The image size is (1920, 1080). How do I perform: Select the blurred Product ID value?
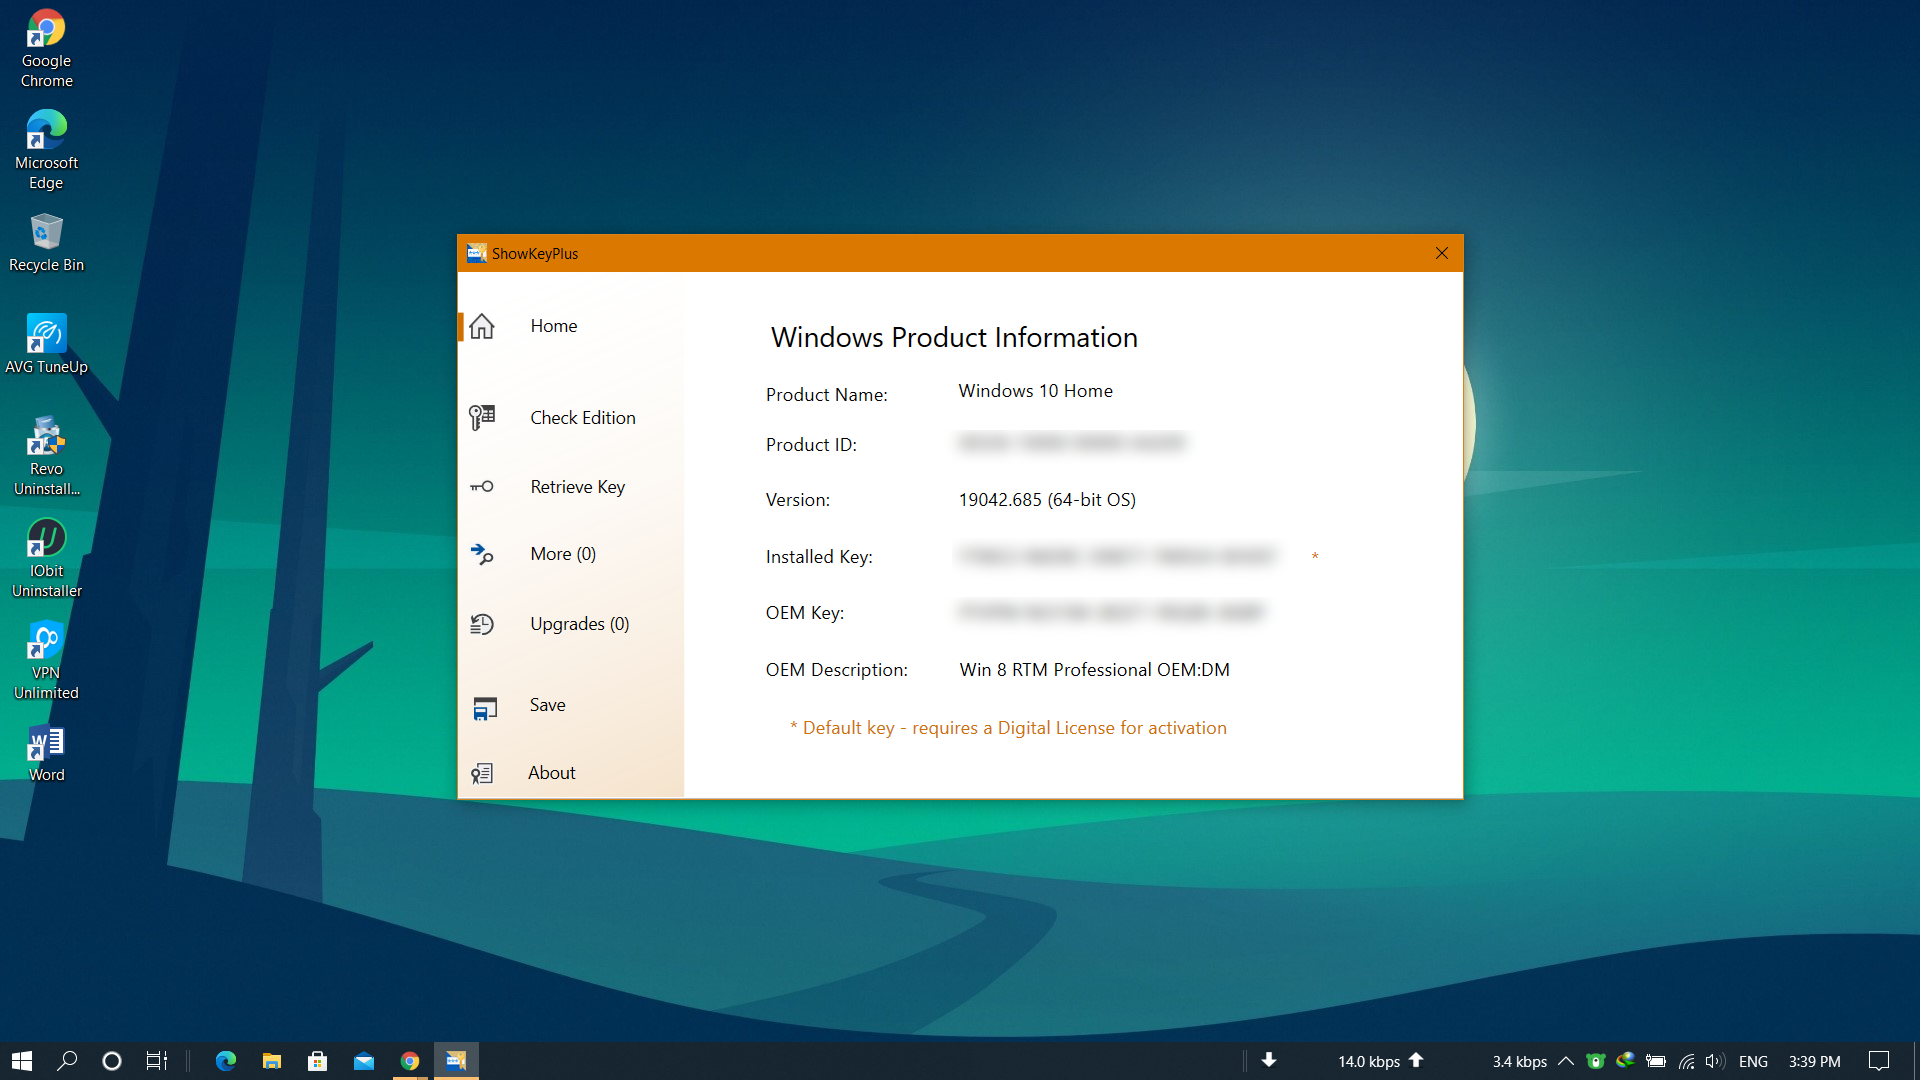(1071, 443)
